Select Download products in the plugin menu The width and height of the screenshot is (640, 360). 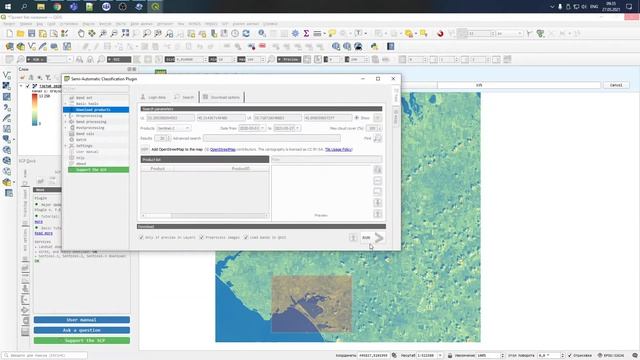click(x=96, y=110)
